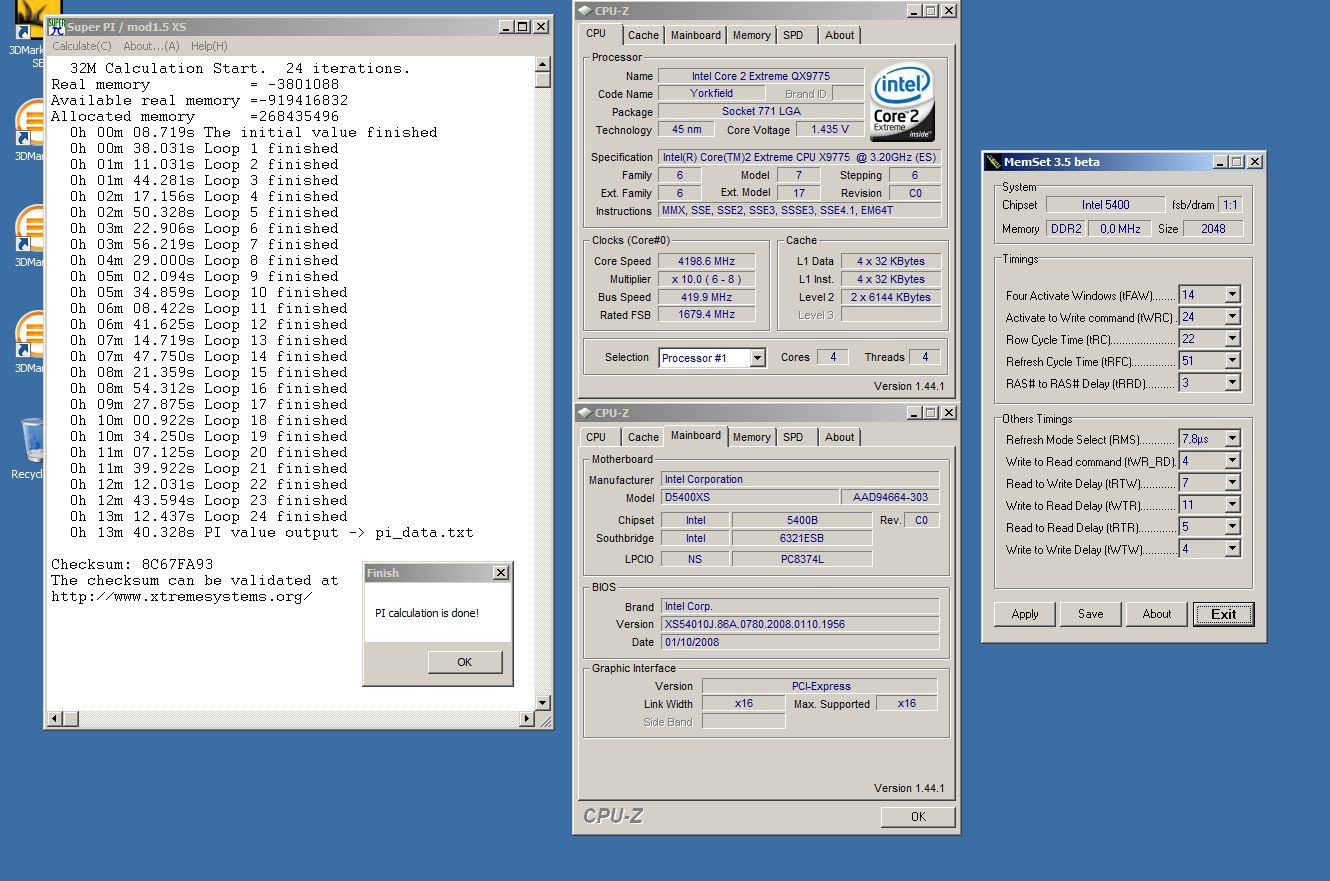Expand Activate to Write command (tWRC) dropdown

pos(1232,317)
